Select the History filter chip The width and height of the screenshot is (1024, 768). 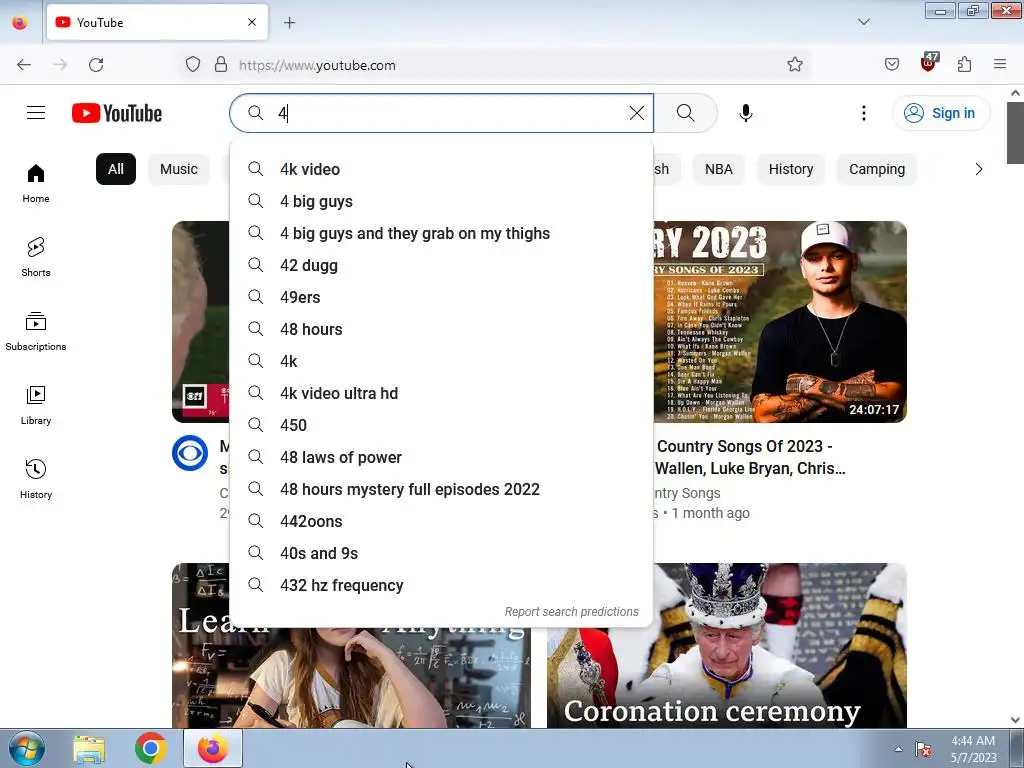coord(791,169)
